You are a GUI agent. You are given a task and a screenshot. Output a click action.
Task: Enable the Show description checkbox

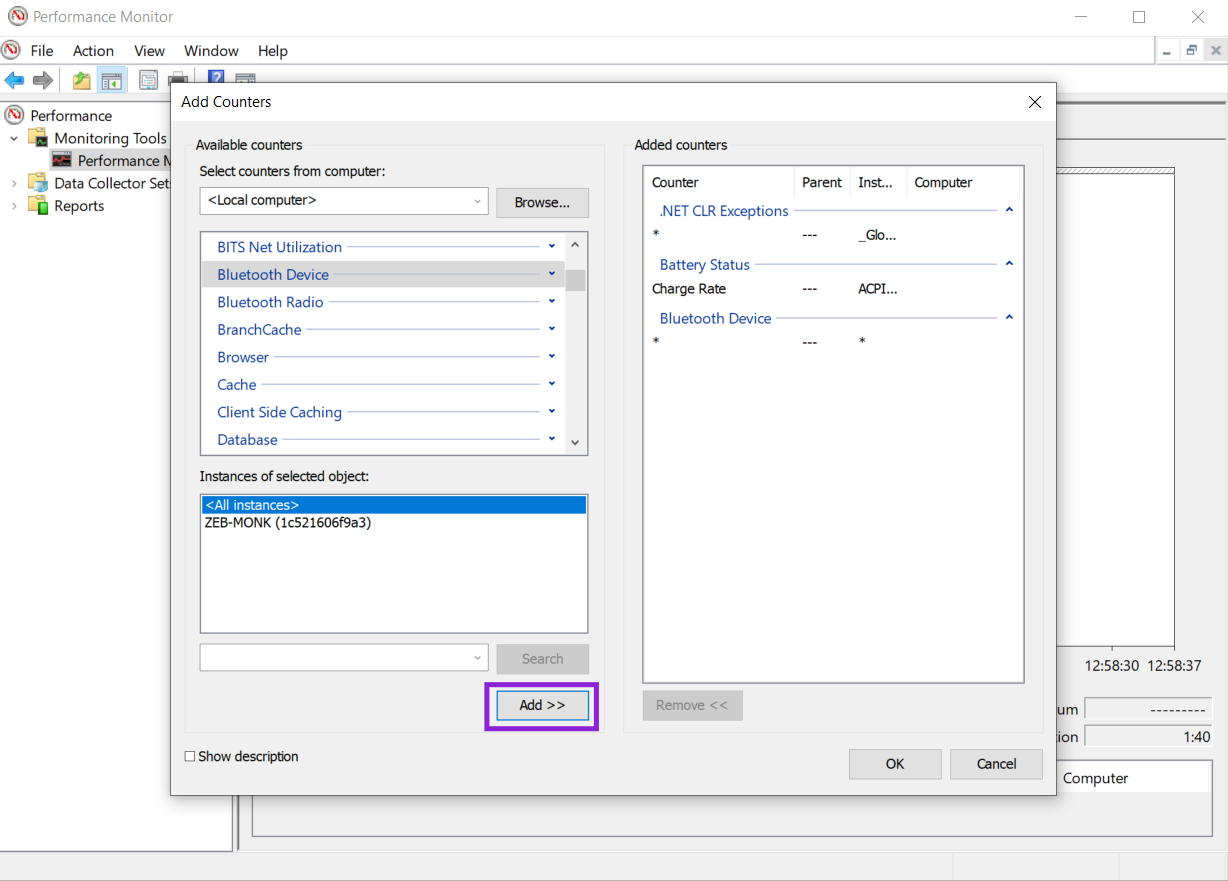click(190, 757)
